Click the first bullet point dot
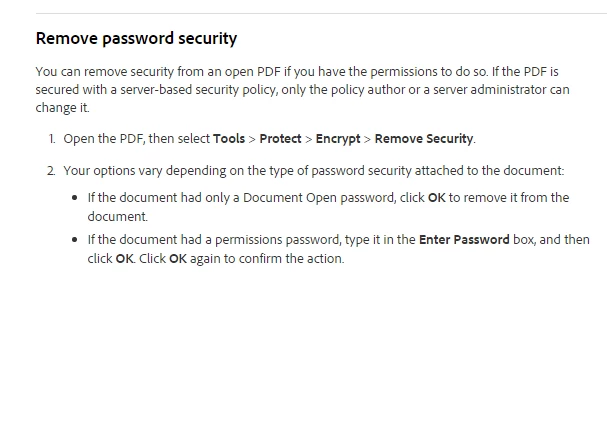This screenshot has height=446, width=607. (x=75, y=198)
